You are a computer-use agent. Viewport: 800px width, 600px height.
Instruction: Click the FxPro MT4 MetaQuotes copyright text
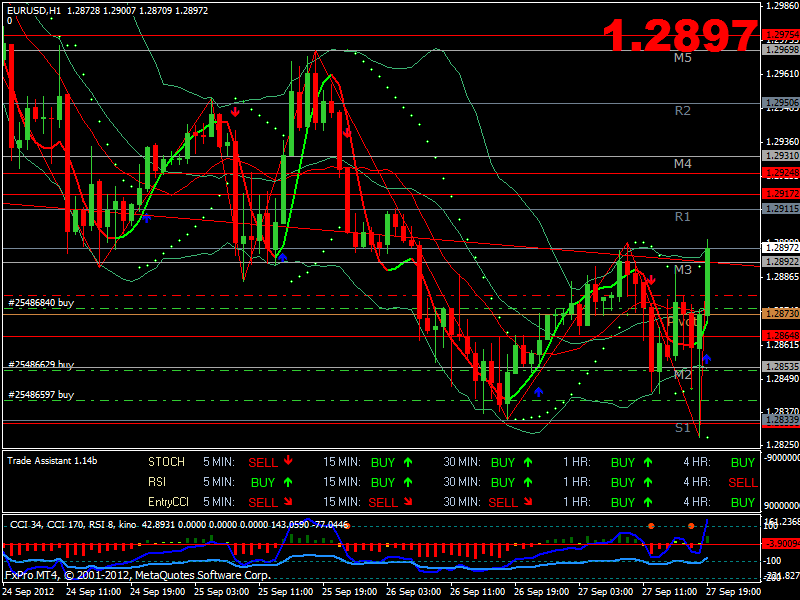(x=137, y=575)
